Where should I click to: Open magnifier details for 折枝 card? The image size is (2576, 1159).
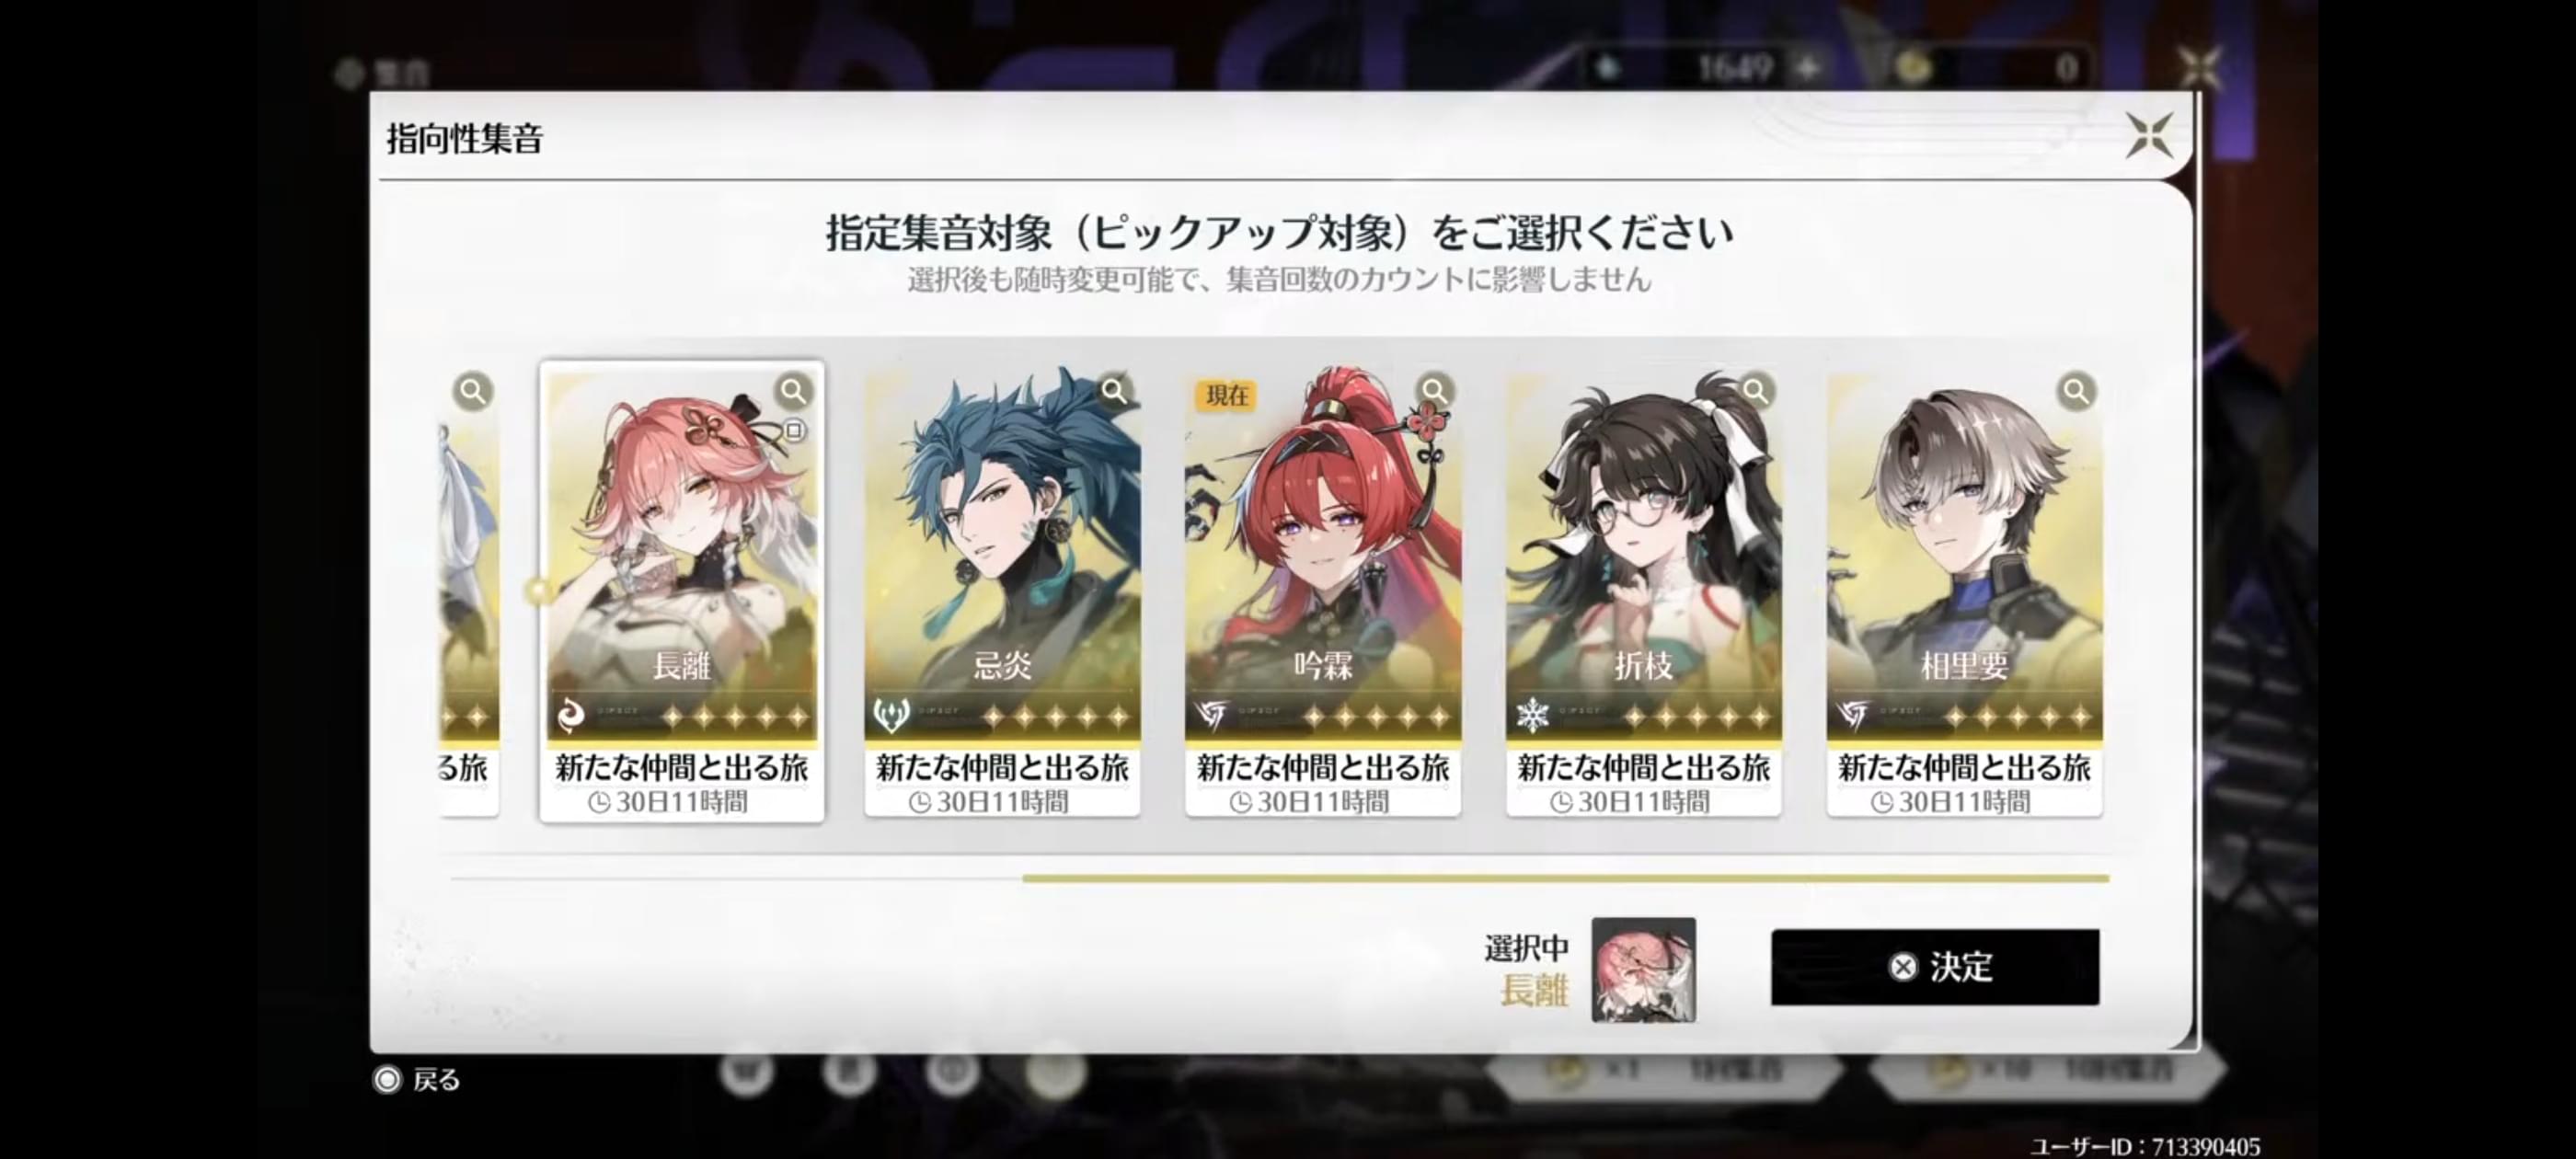pos(1756,391)
